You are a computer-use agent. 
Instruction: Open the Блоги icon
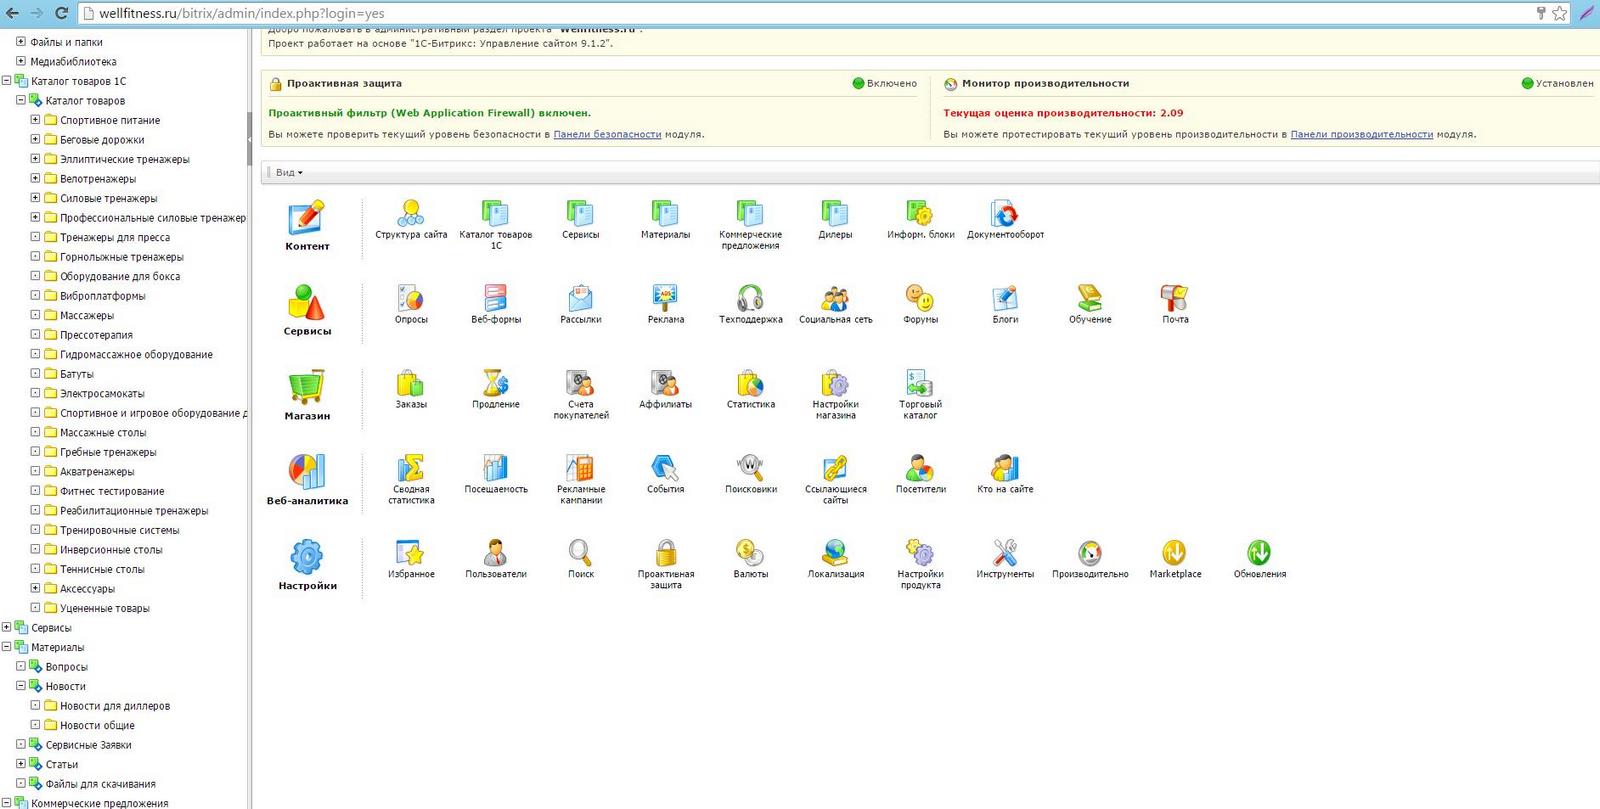coord(1005,298)
